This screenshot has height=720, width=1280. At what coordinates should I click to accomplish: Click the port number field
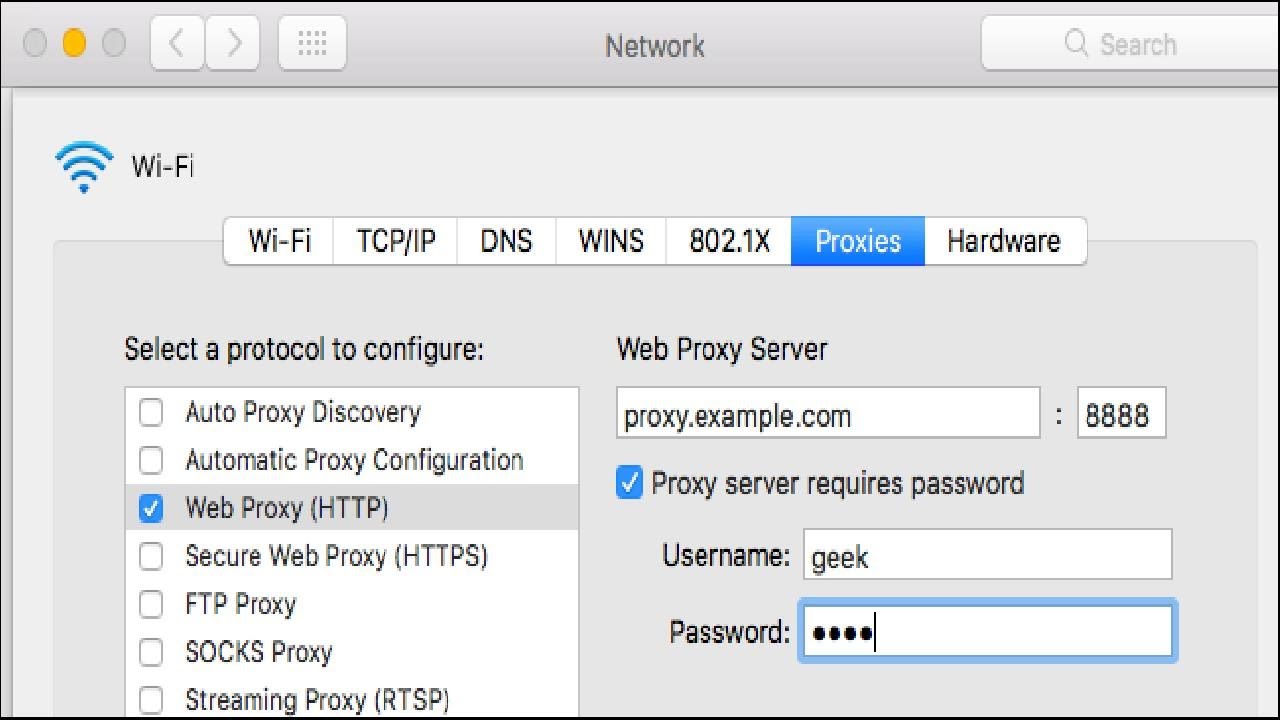point(1120,415)
